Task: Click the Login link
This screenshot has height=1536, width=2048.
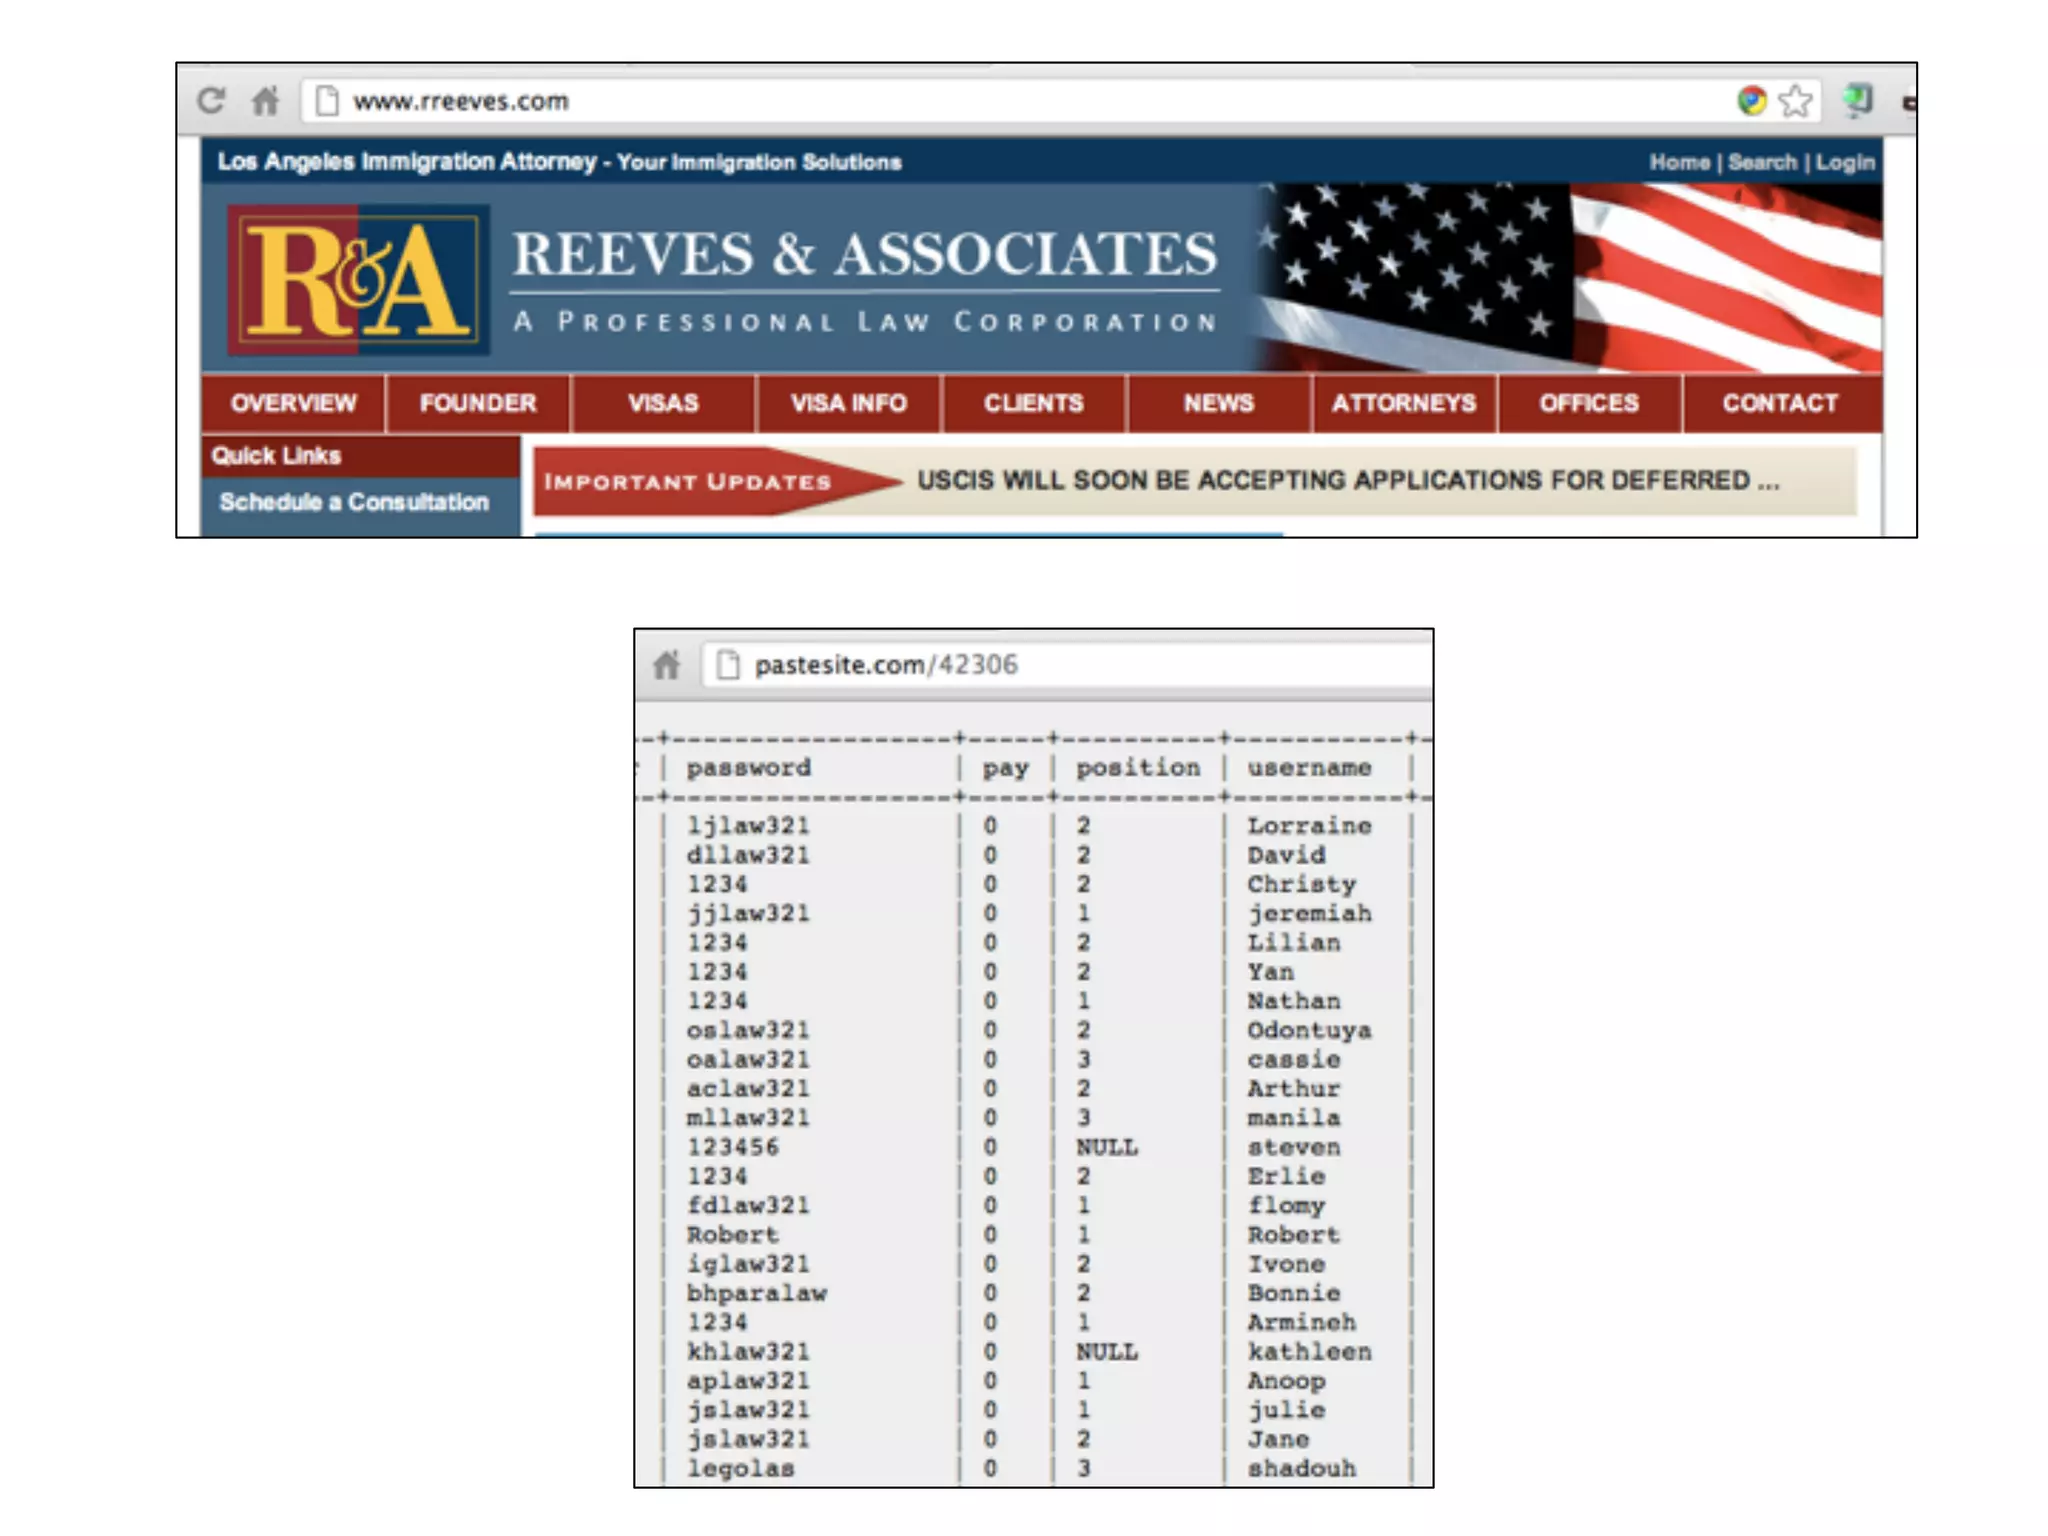Action: pyautogui.click(x=1845, y=162)
